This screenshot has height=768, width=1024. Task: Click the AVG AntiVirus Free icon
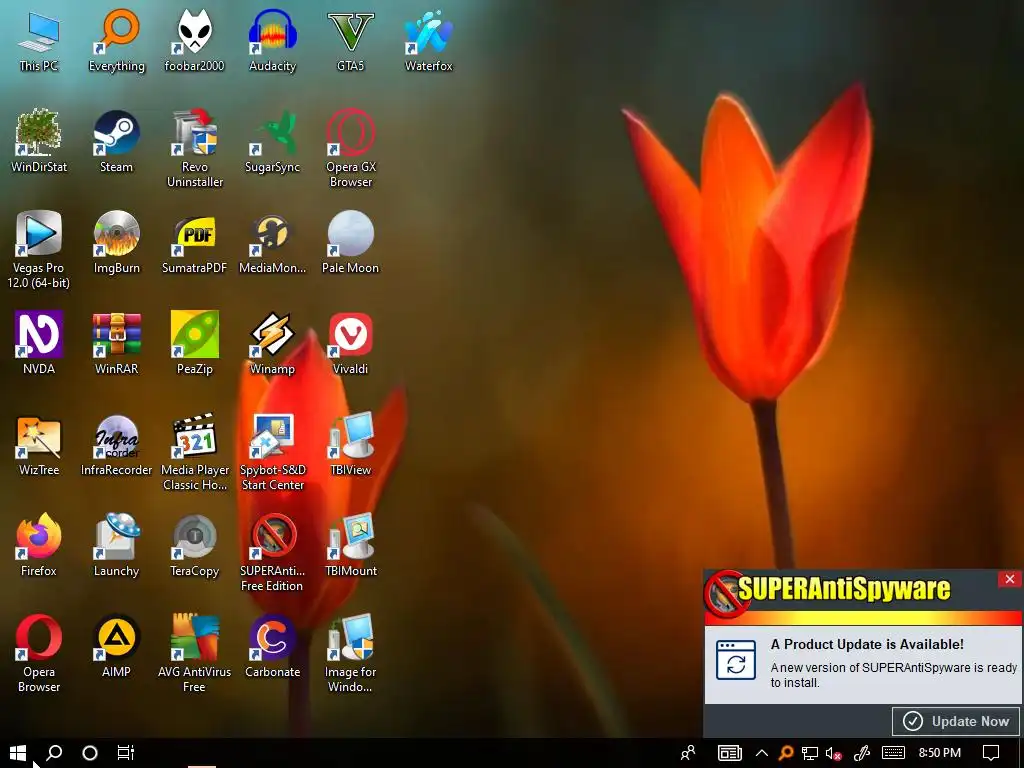(194, 653)
